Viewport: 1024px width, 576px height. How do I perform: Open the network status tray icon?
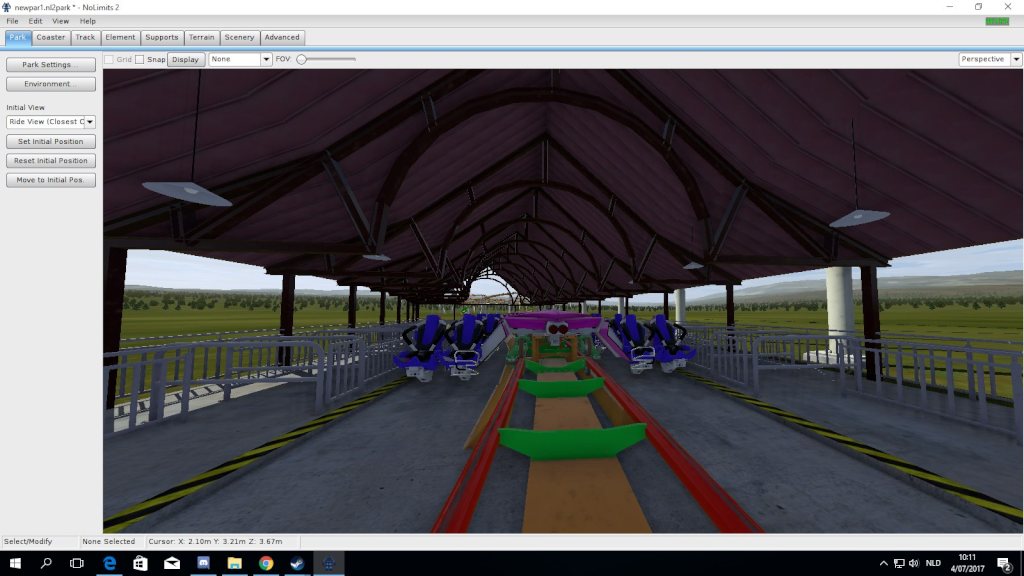pos(899,563)
